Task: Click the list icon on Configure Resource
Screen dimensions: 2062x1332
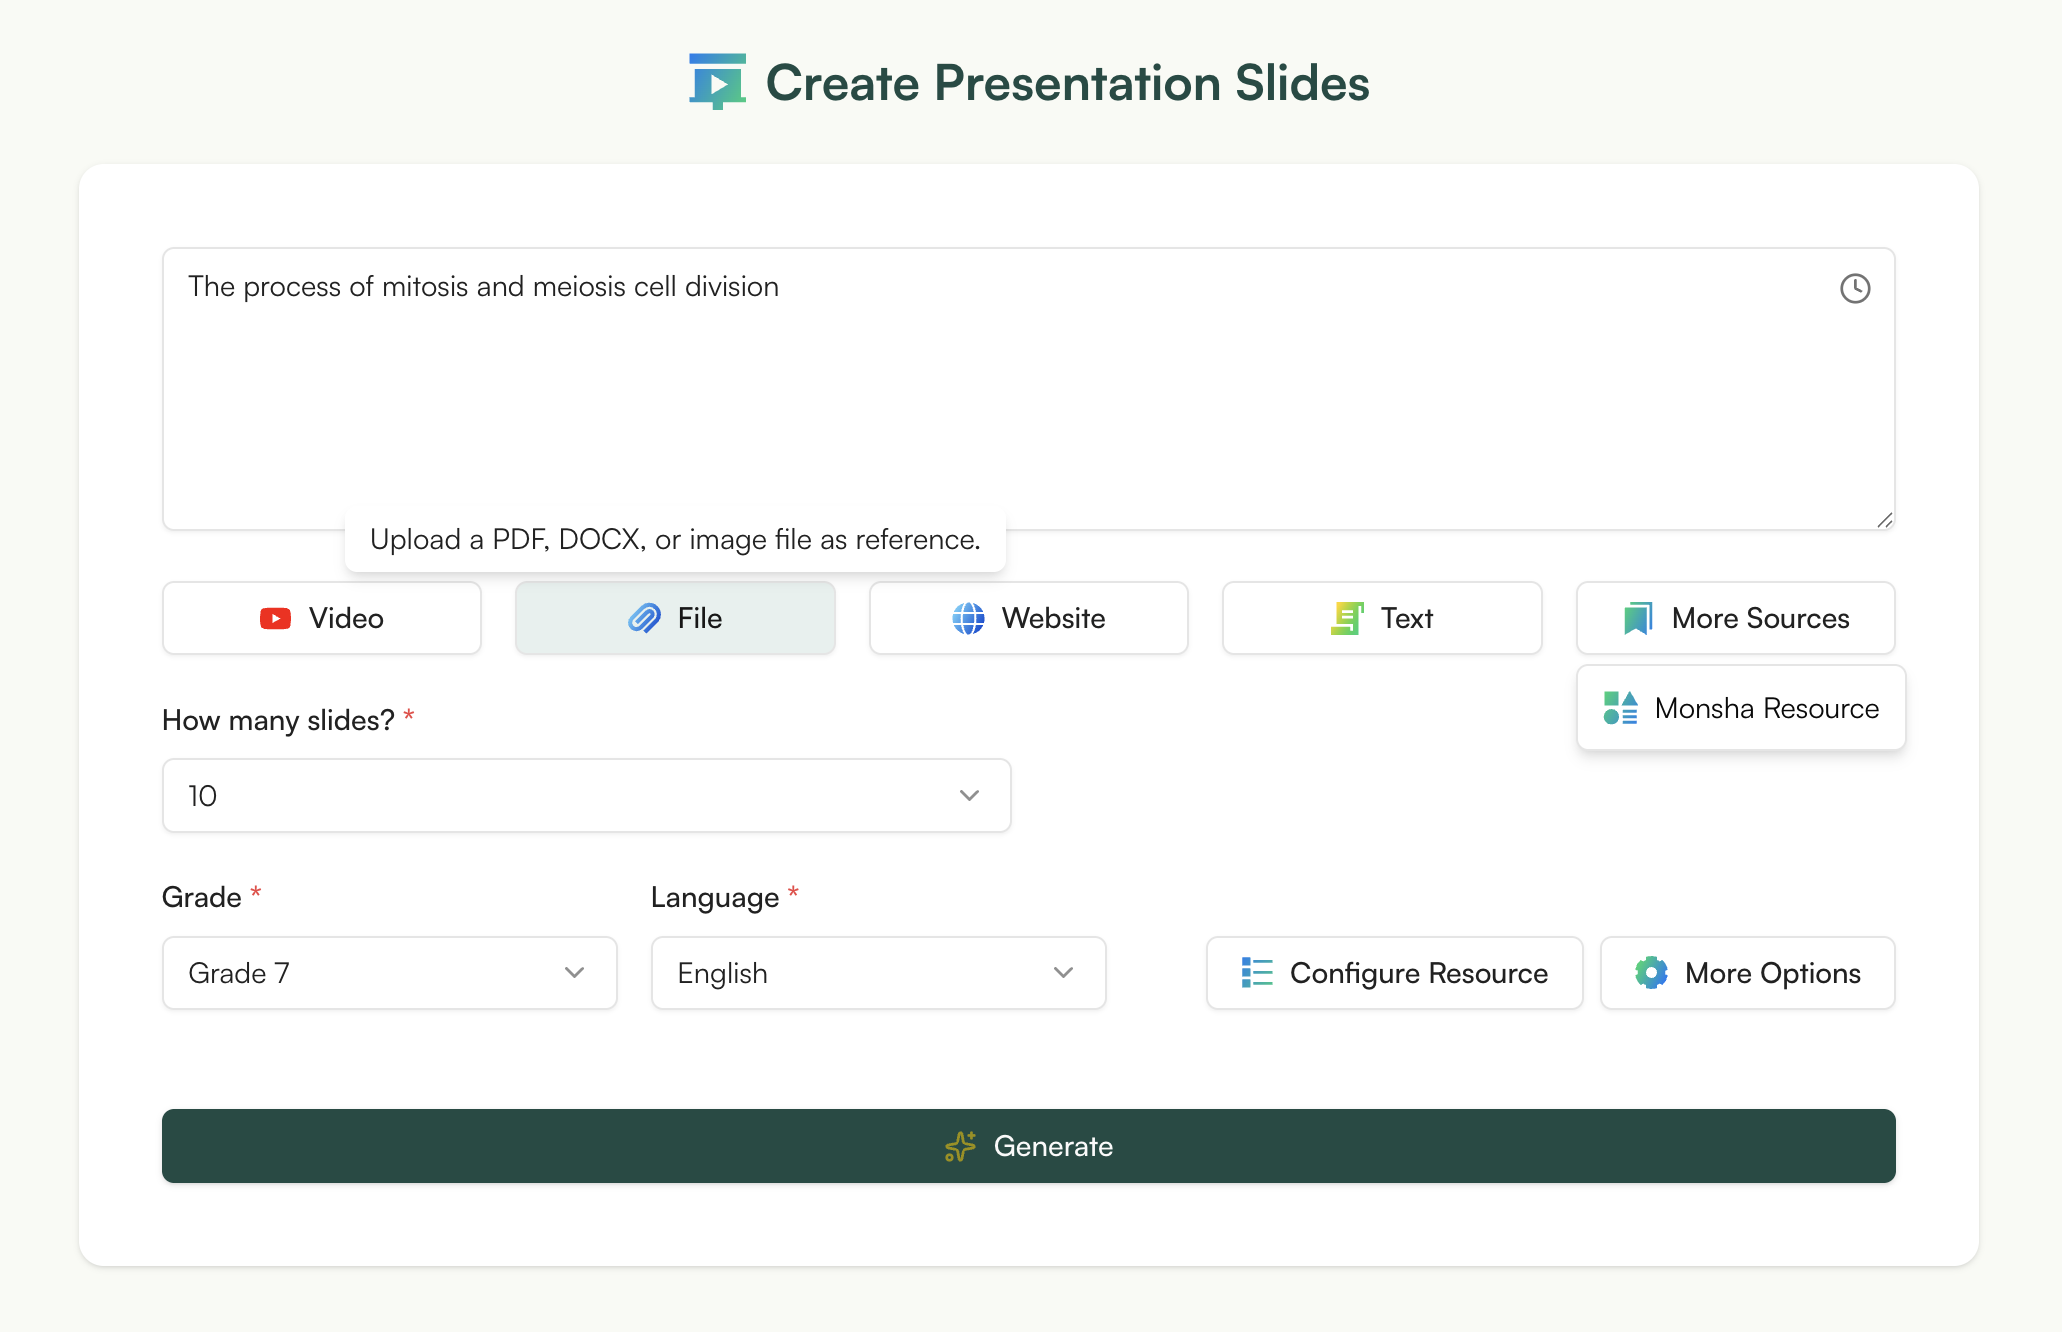Action: tap(1256, 972)
